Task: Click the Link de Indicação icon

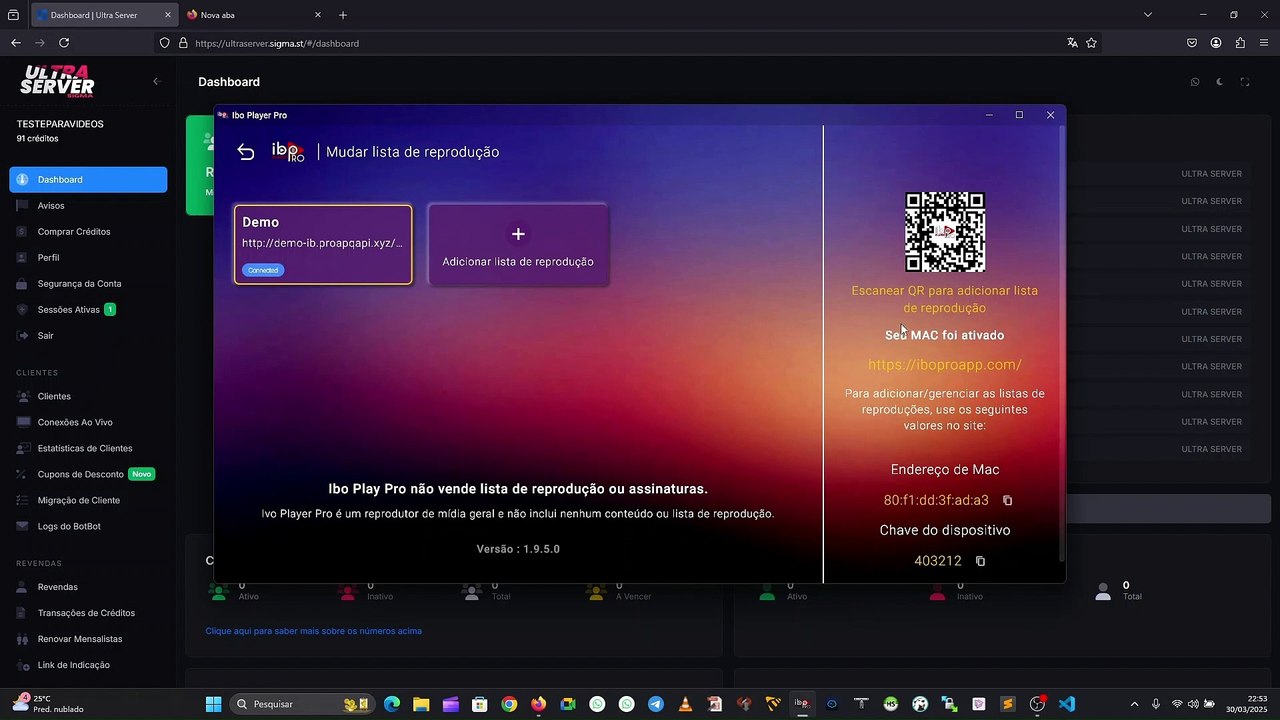Action: point(23,665)
